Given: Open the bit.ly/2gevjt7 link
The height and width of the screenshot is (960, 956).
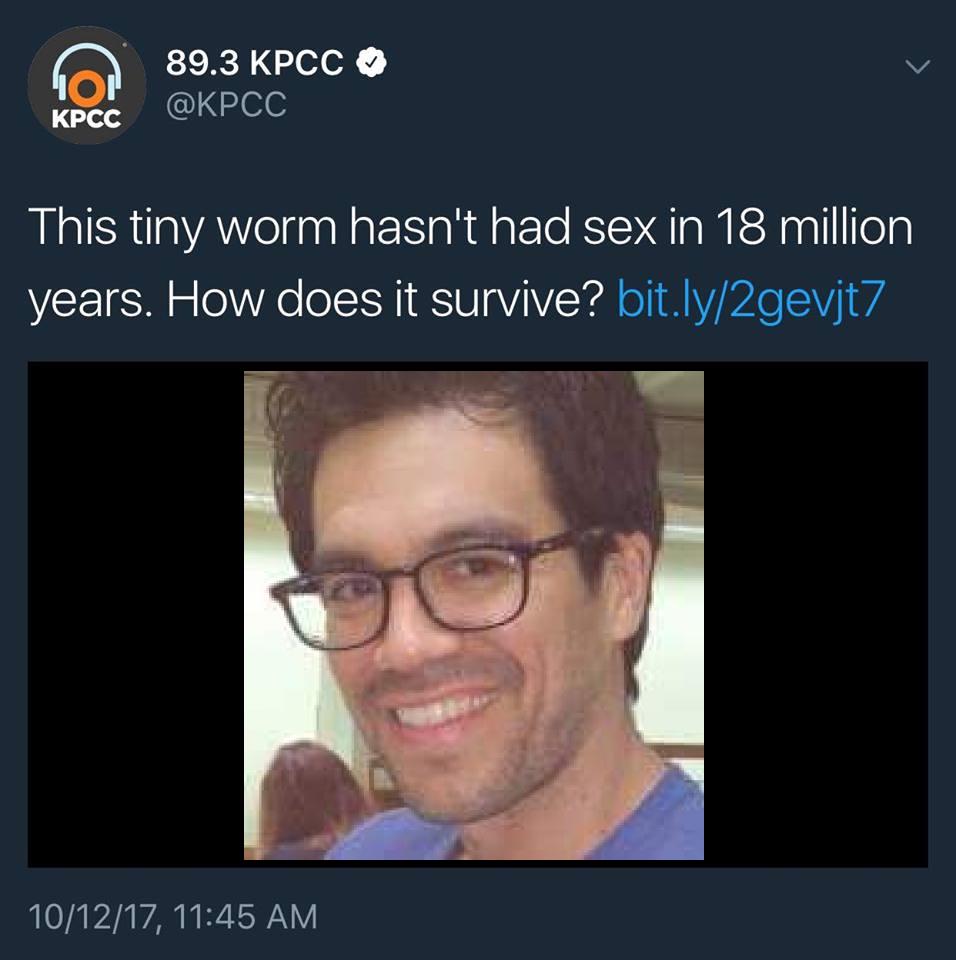Looking at the screenshot, I should click(751, 300).
